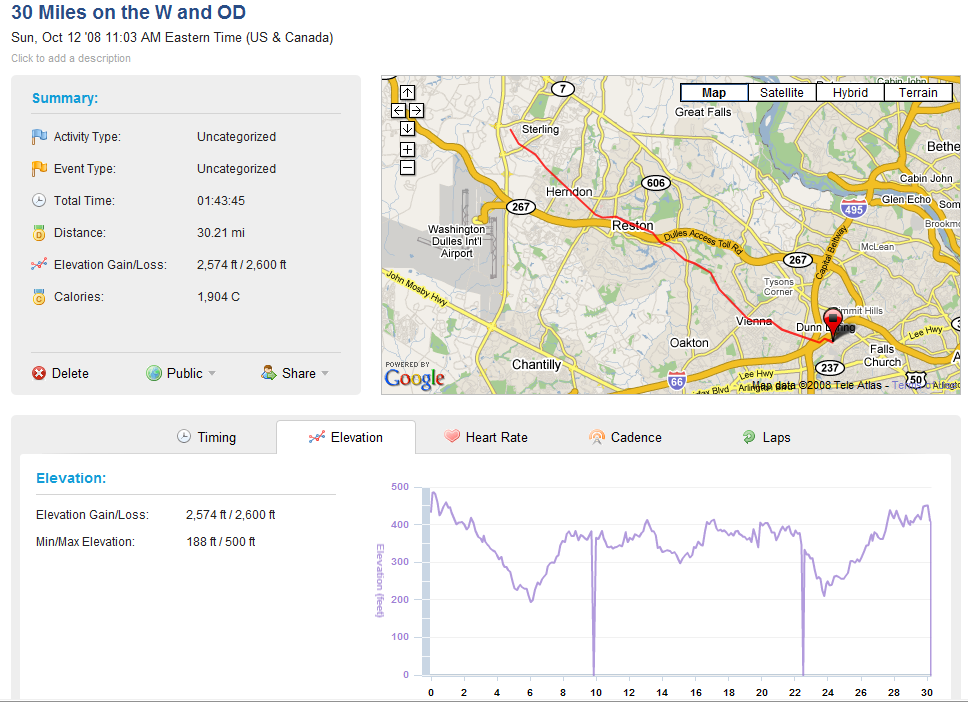The image size is (968, 702).
Task: Click to add a description text
Action: point(71,58)
